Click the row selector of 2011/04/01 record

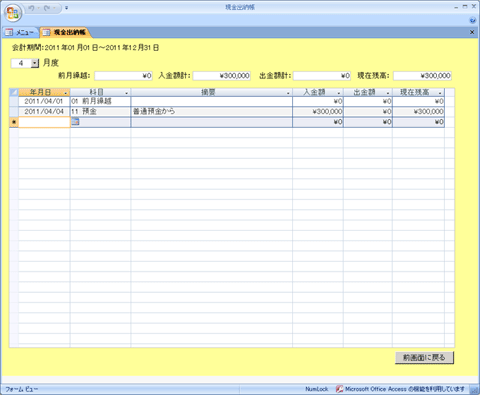(x=14, y=101)
